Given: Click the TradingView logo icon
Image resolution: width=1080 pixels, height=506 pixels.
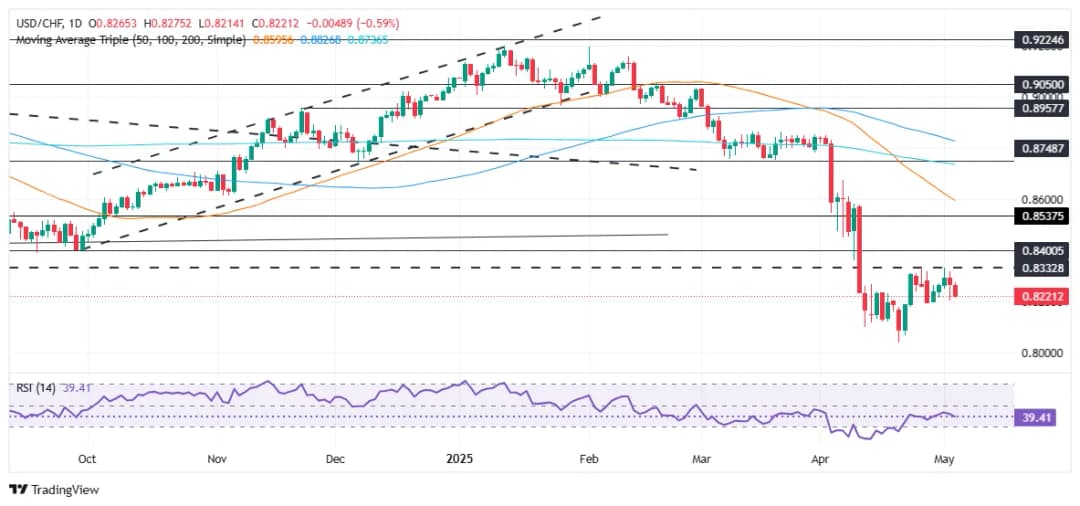Looking at the screenshot, I should 18,489.
